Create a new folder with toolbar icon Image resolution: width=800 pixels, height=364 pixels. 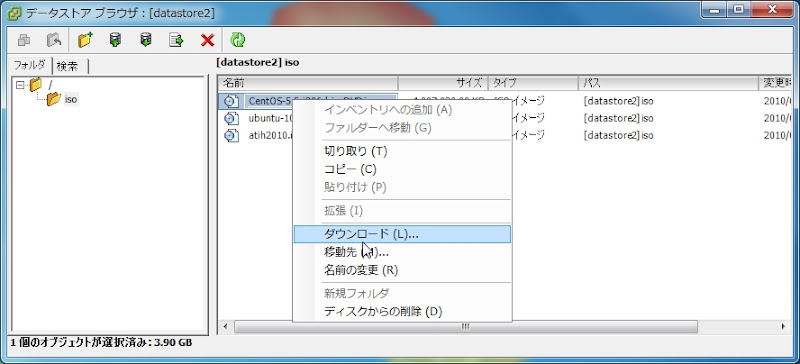[85, 39]
